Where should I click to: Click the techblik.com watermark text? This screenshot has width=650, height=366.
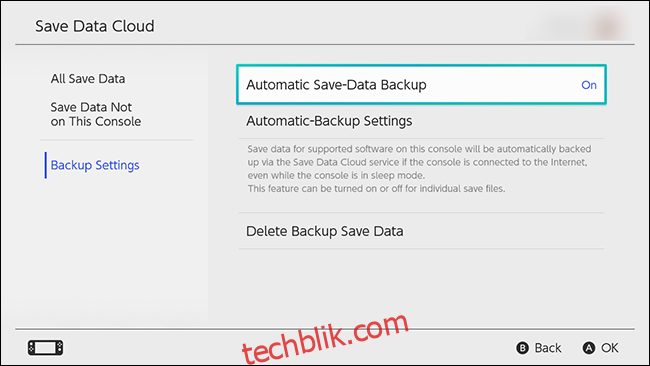click(x=325, y=337)
